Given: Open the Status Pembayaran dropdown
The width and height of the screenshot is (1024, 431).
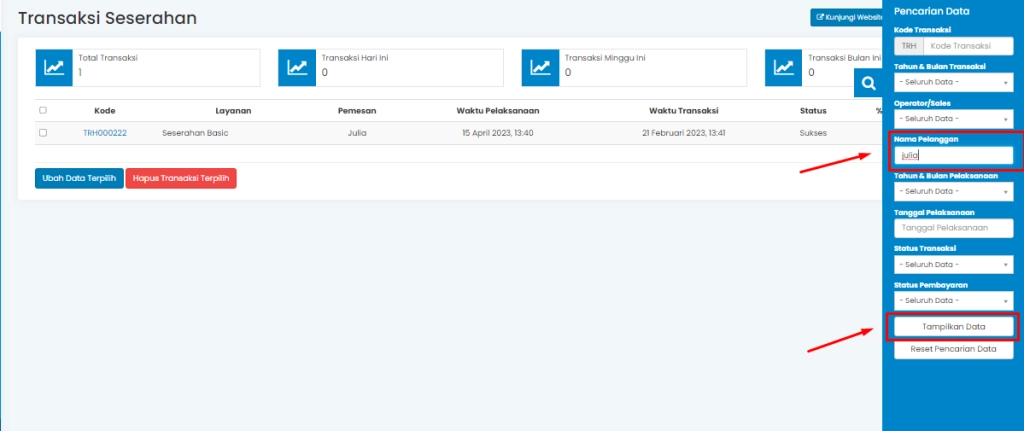Looking at the screenshot, I should click(x=953, y=300).
